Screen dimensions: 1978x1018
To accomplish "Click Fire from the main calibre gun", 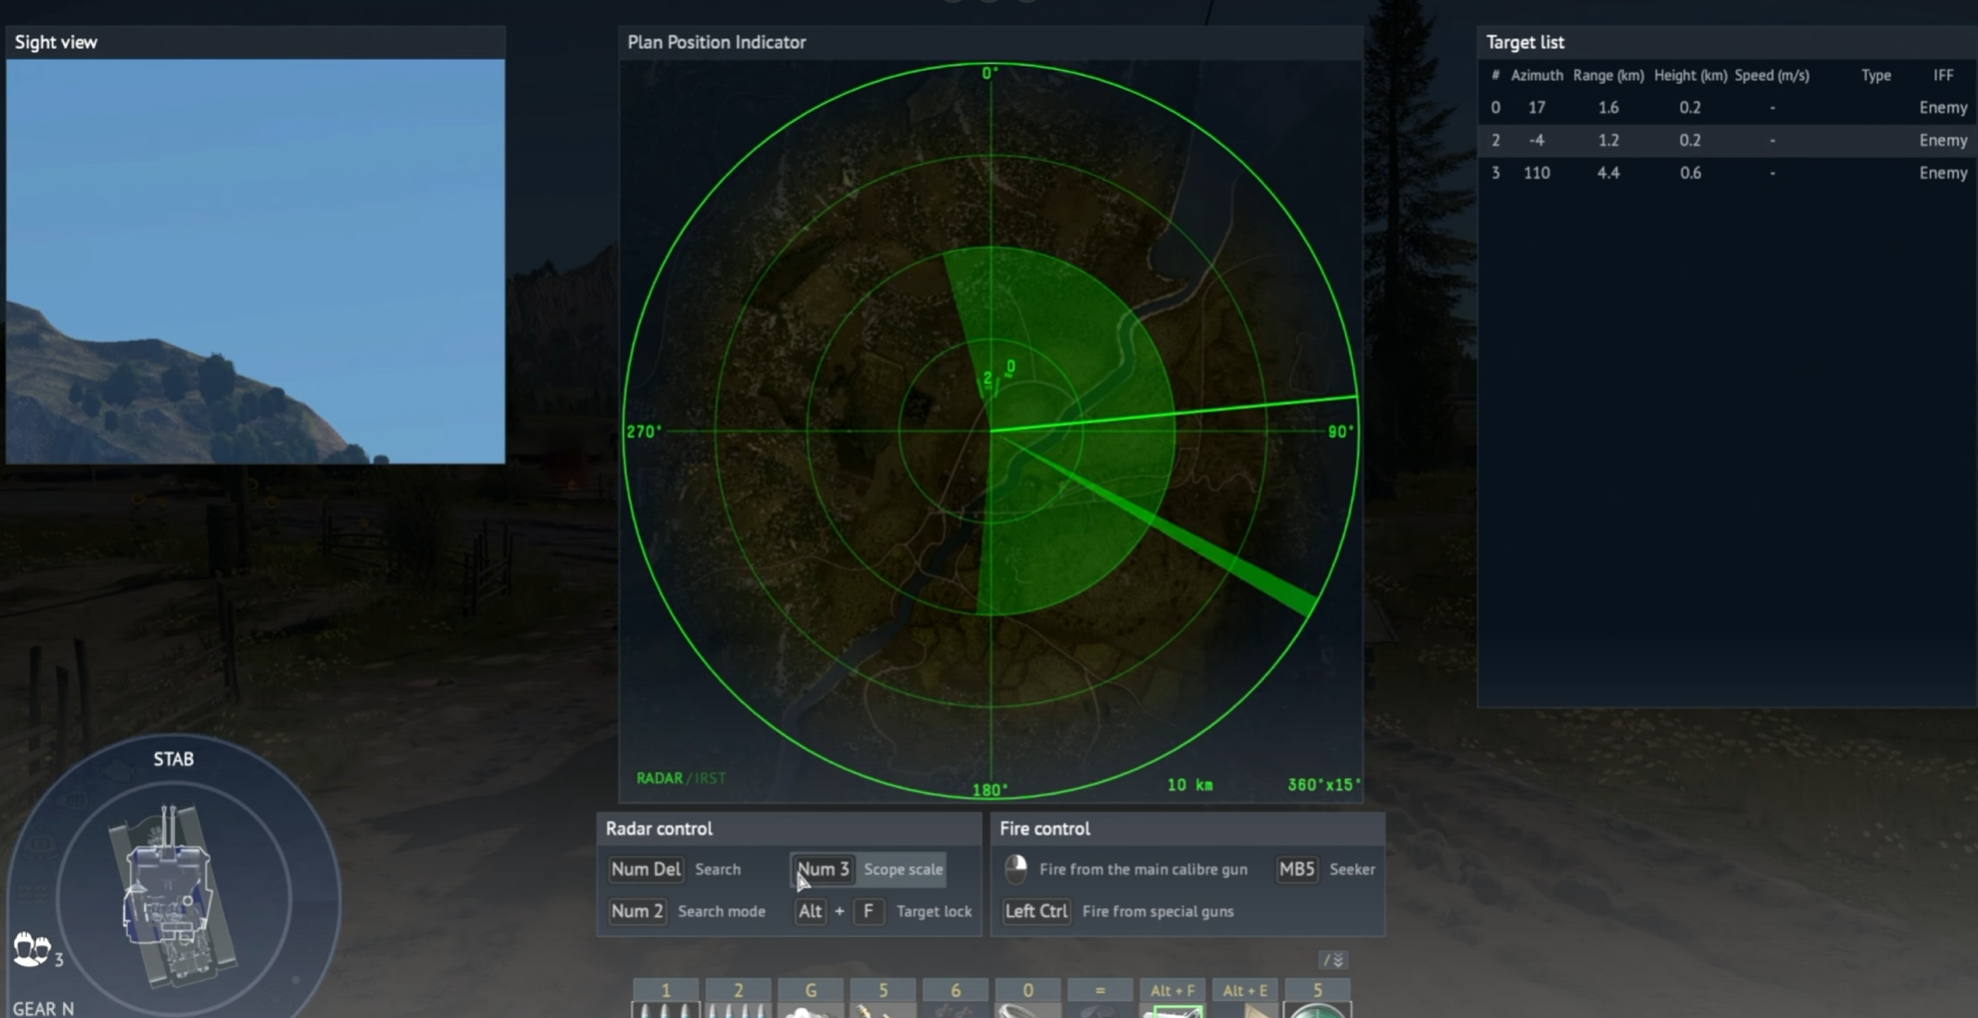I will [1143, 869].
